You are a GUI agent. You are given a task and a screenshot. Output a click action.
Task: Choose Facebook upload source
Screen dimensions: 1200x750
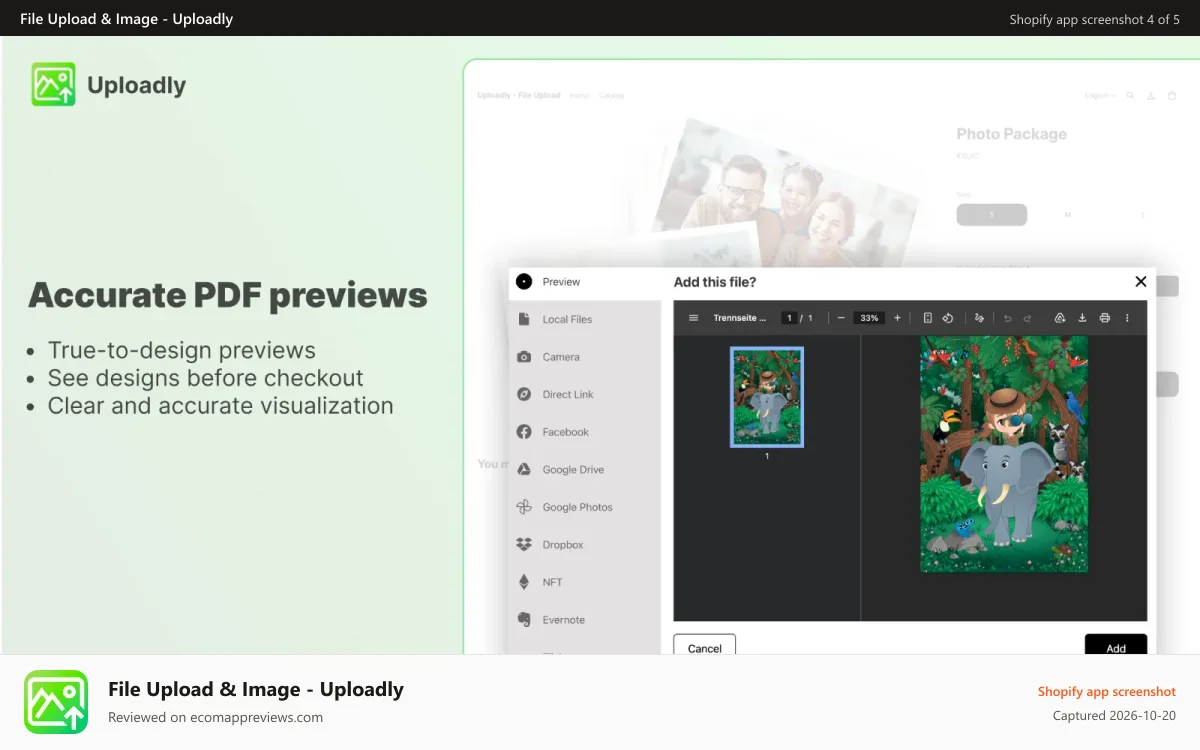tap(585, 432)
